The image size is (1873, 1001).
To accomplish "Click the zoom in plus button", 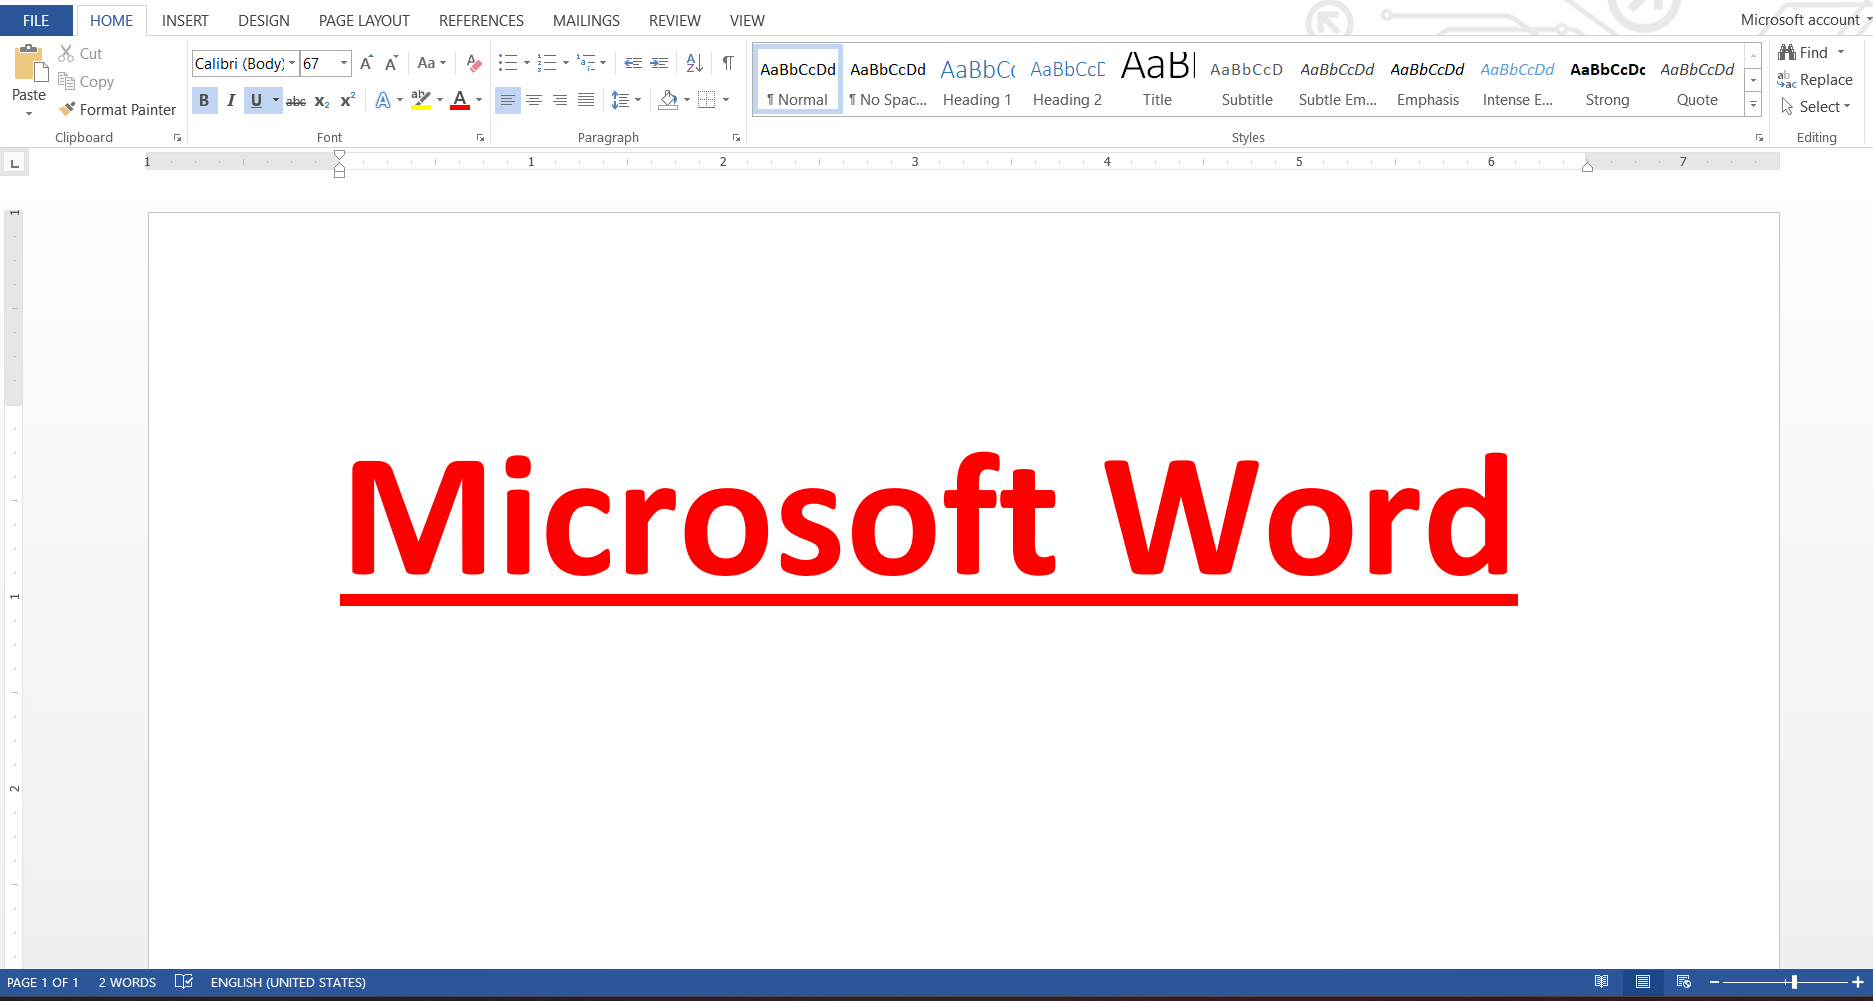I will [1858, 982].
